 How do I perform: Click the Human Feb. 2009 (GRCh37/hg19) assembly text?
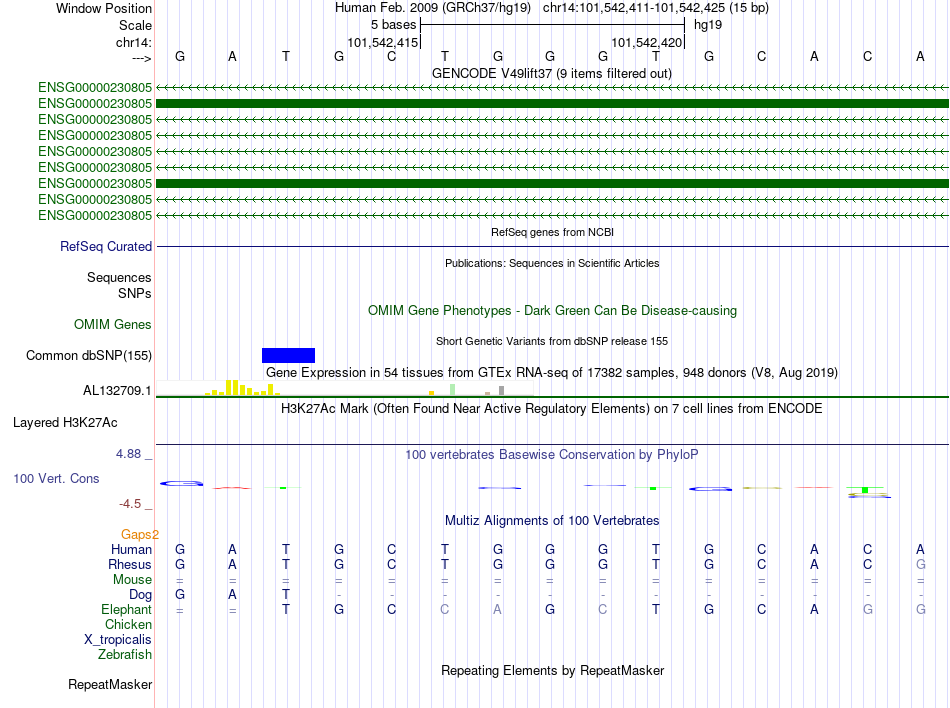(433, 8)
